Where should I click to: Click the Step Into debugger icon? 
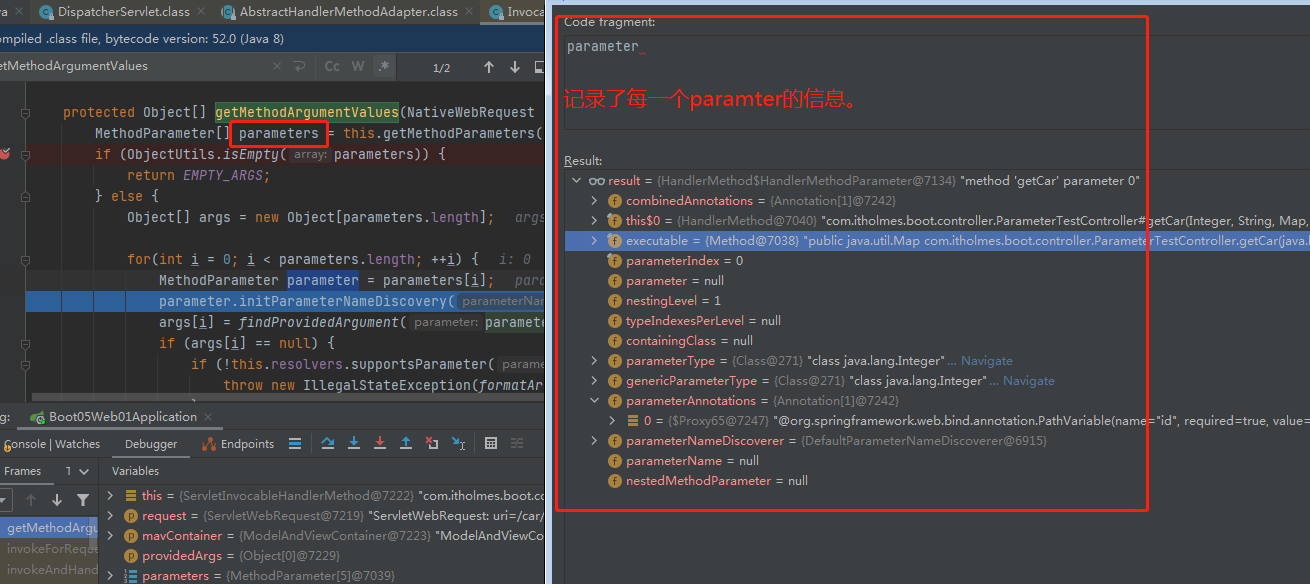[x=354, y=443]
